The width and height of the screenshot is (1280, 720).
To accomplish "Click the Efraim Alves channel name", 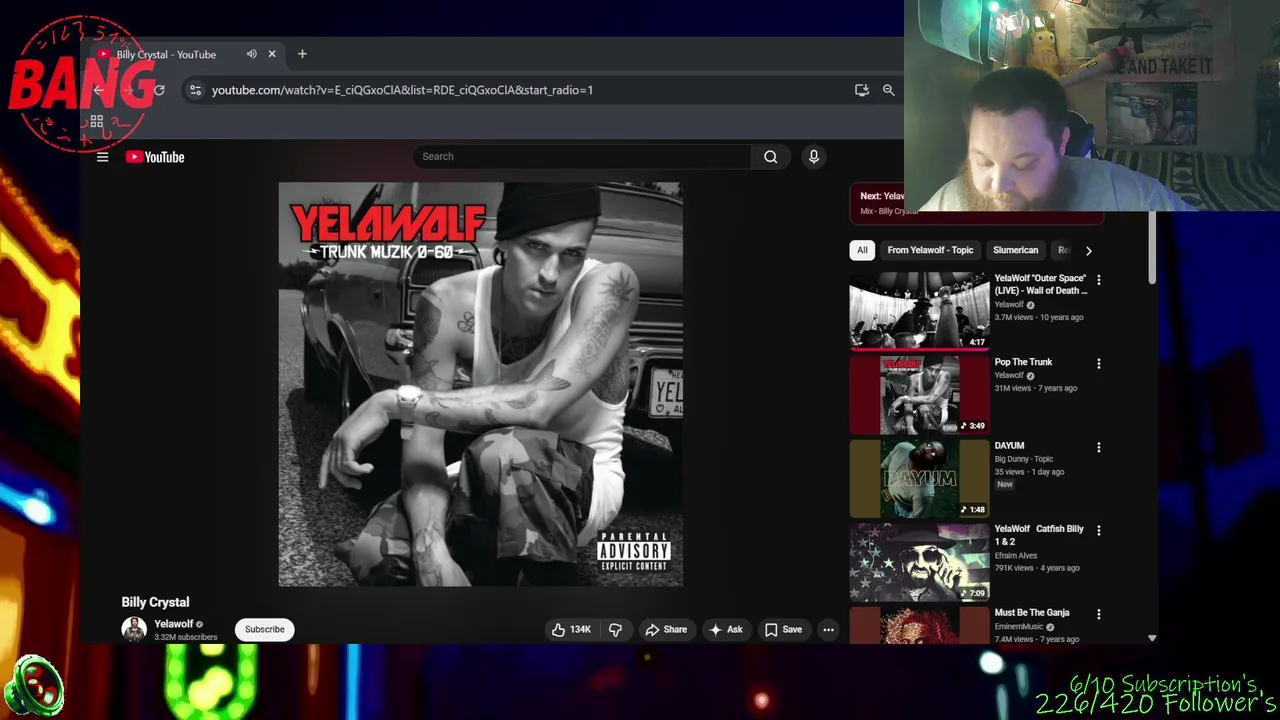I will pyautogui.click(x=1015, y=555).
